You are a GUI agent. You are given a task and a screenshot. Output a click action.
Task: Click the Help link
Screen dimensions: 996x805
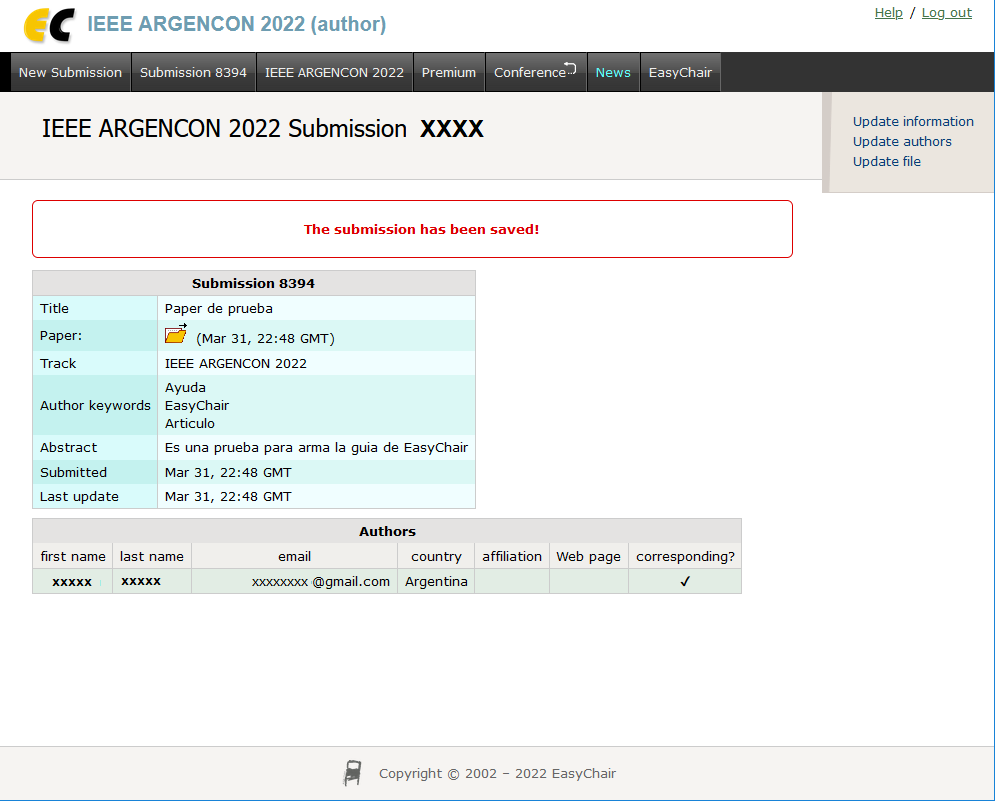(889, 13)
